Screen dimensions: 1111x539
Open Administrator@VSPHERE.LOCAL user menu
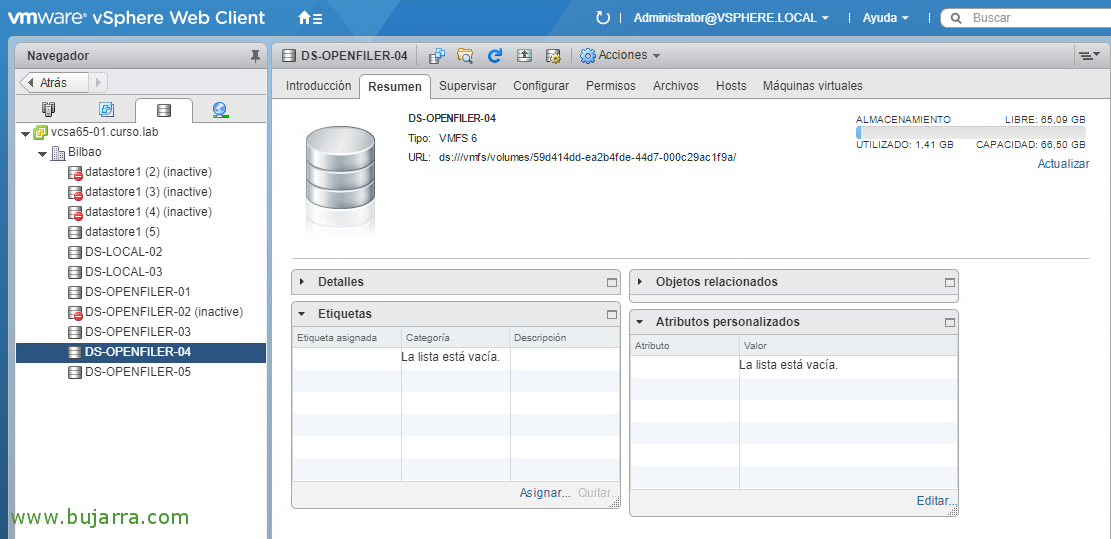pyautogui.click(x=731, y=18)
